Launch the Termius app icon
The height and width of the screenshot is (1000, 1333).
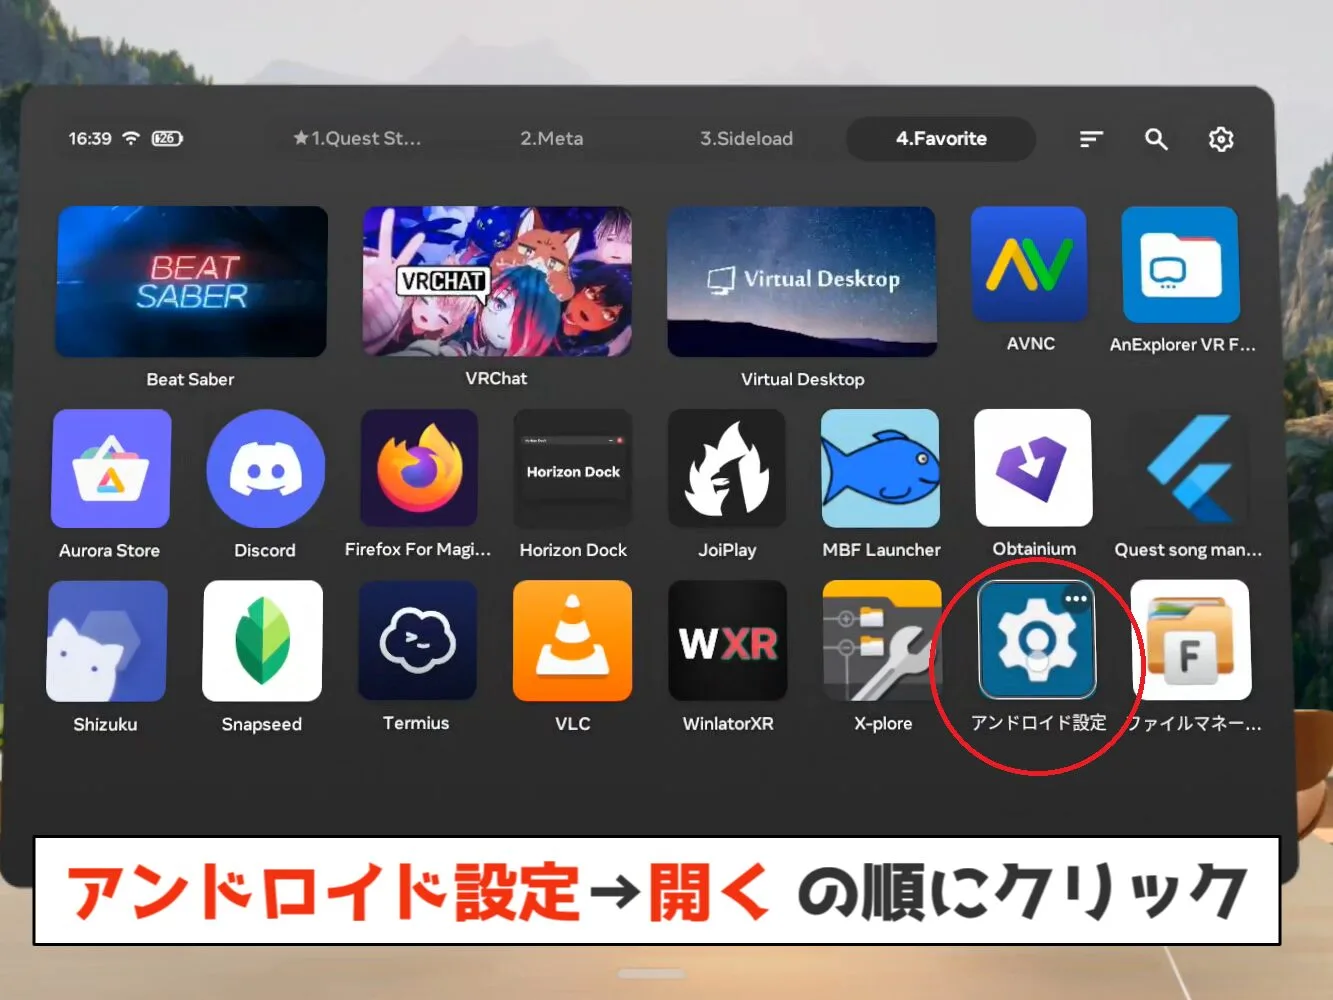(418, 641)
